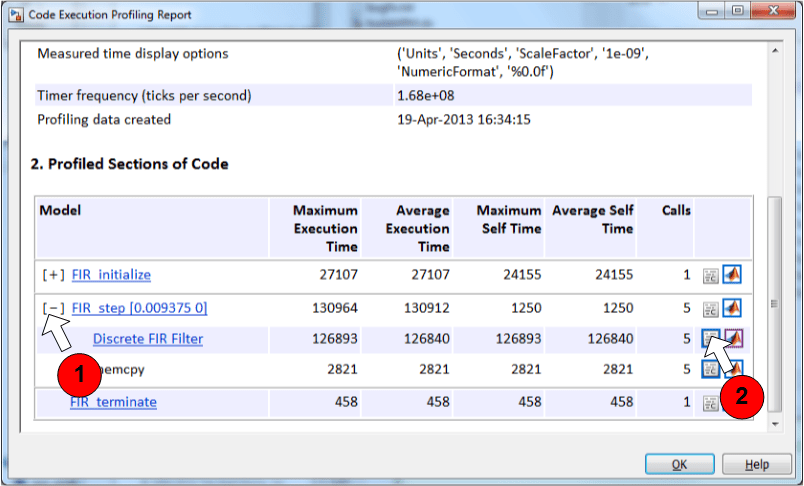Viewport: 804px width, 486px height.
Task: Click the OK button
Action: [679, 464]
